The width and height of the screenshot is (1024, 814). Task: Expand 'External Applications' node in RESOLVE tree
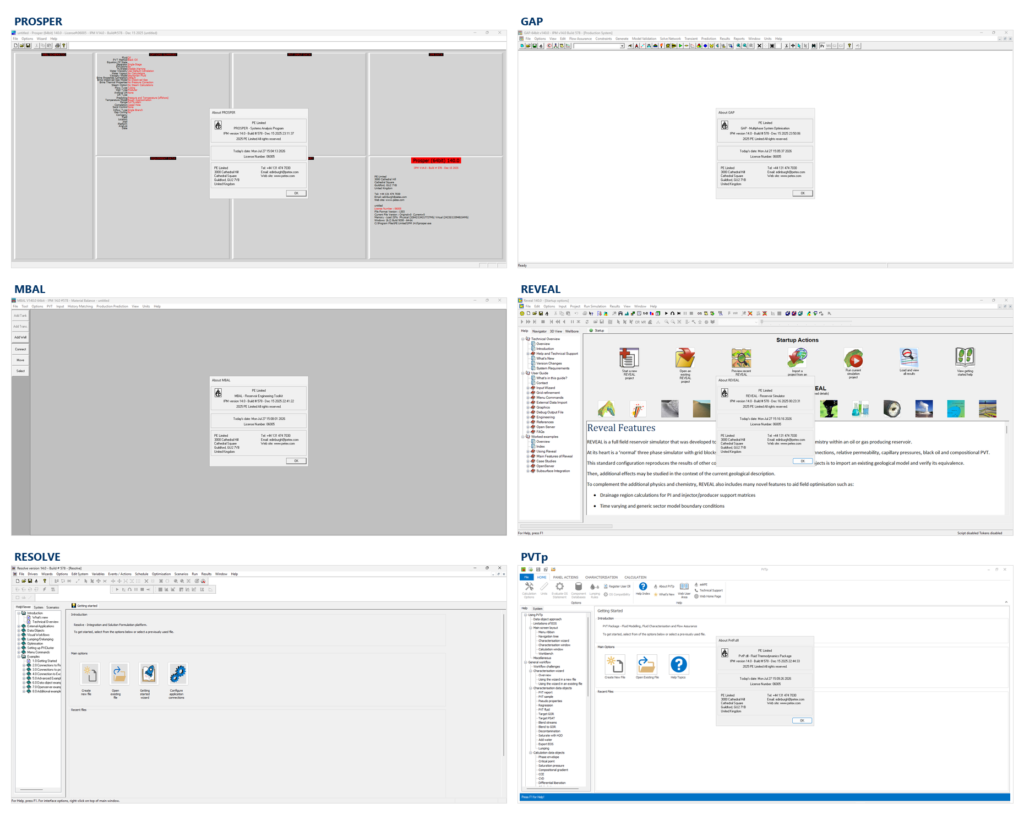pyautogui.click(x=18, y=626)
